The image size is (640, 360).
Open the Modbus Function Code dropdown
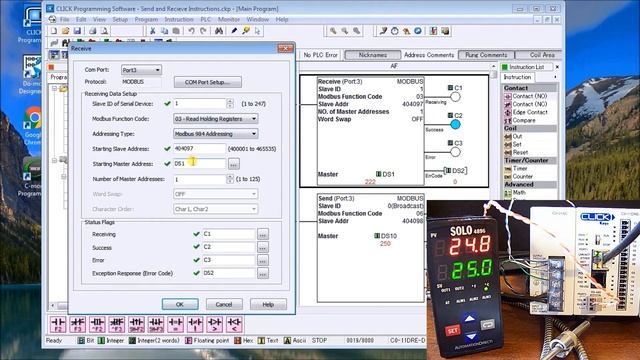[x=216, y=119]
